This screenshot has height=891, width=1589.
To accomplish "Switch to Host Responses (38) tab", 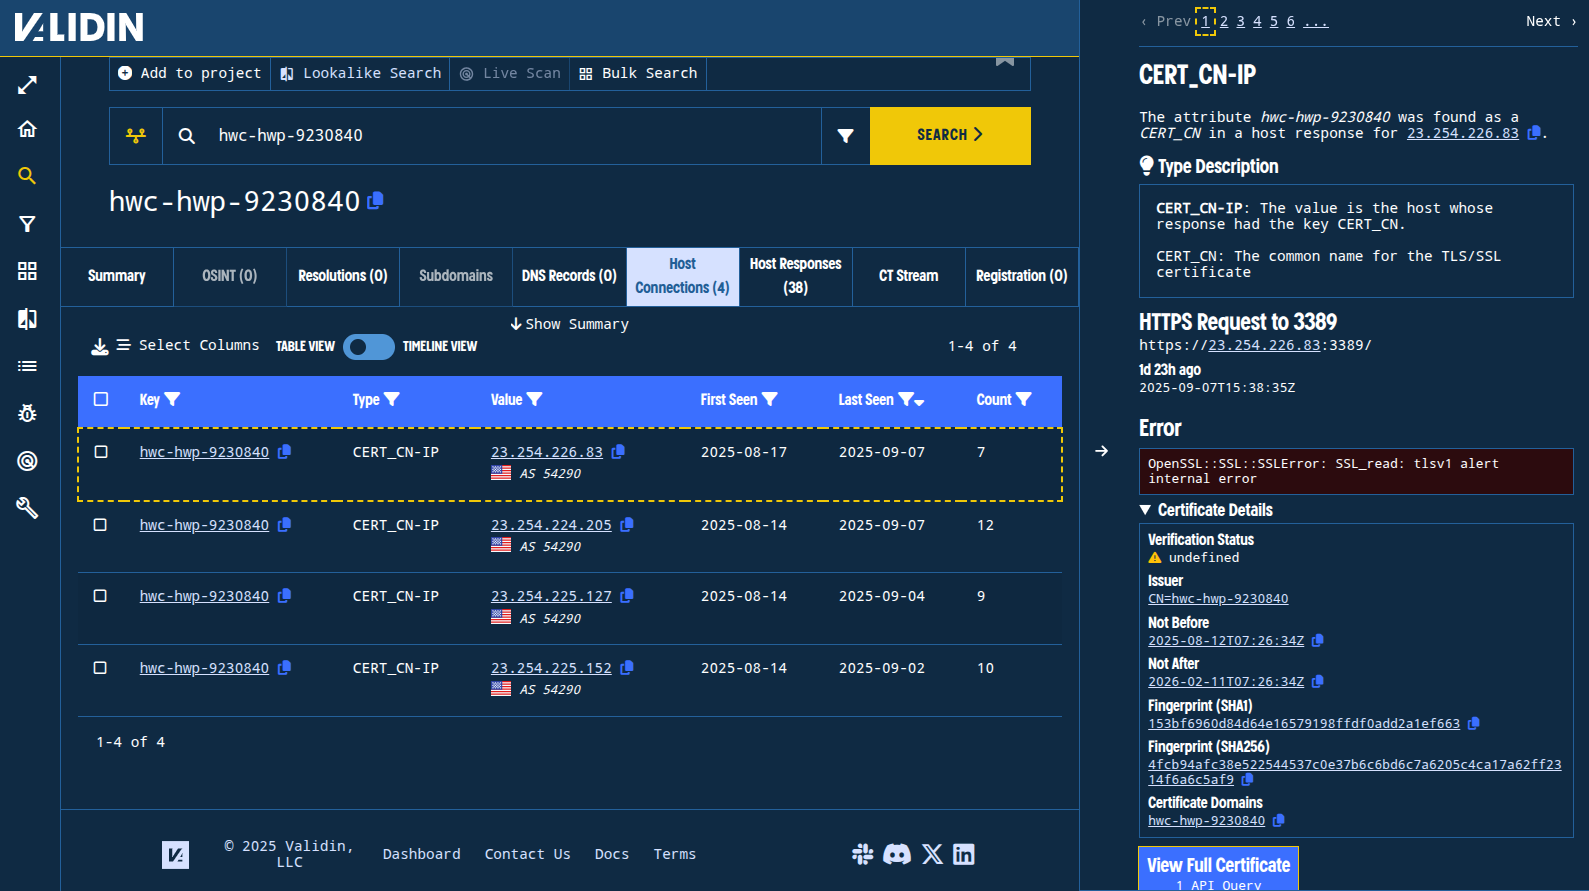I will pyautogui.click(x=796, y=276).
